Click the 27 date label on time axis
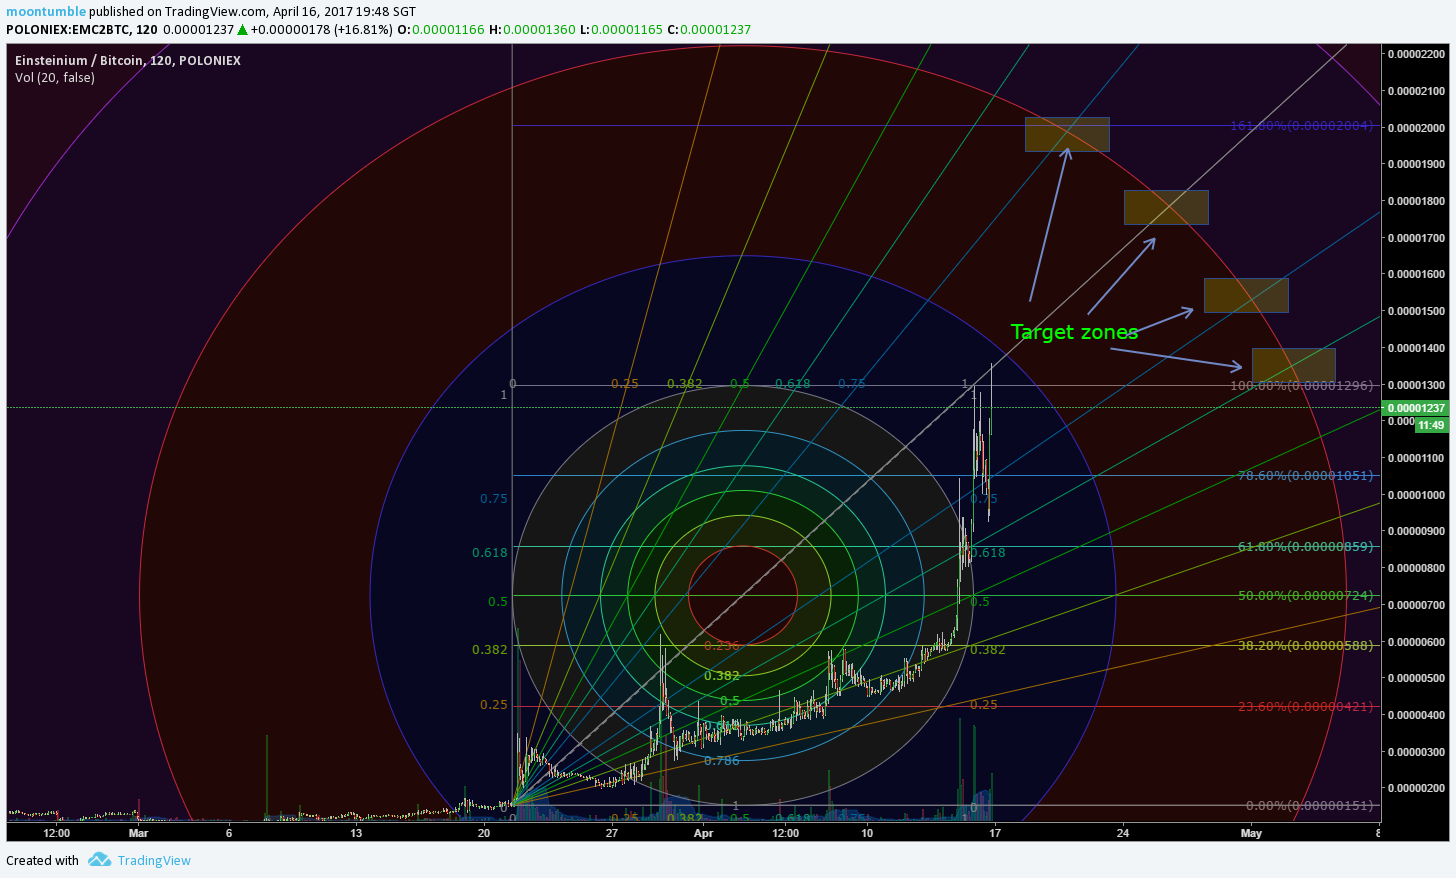The height and width of the screenshot is (878, 1456). (612, 833)
